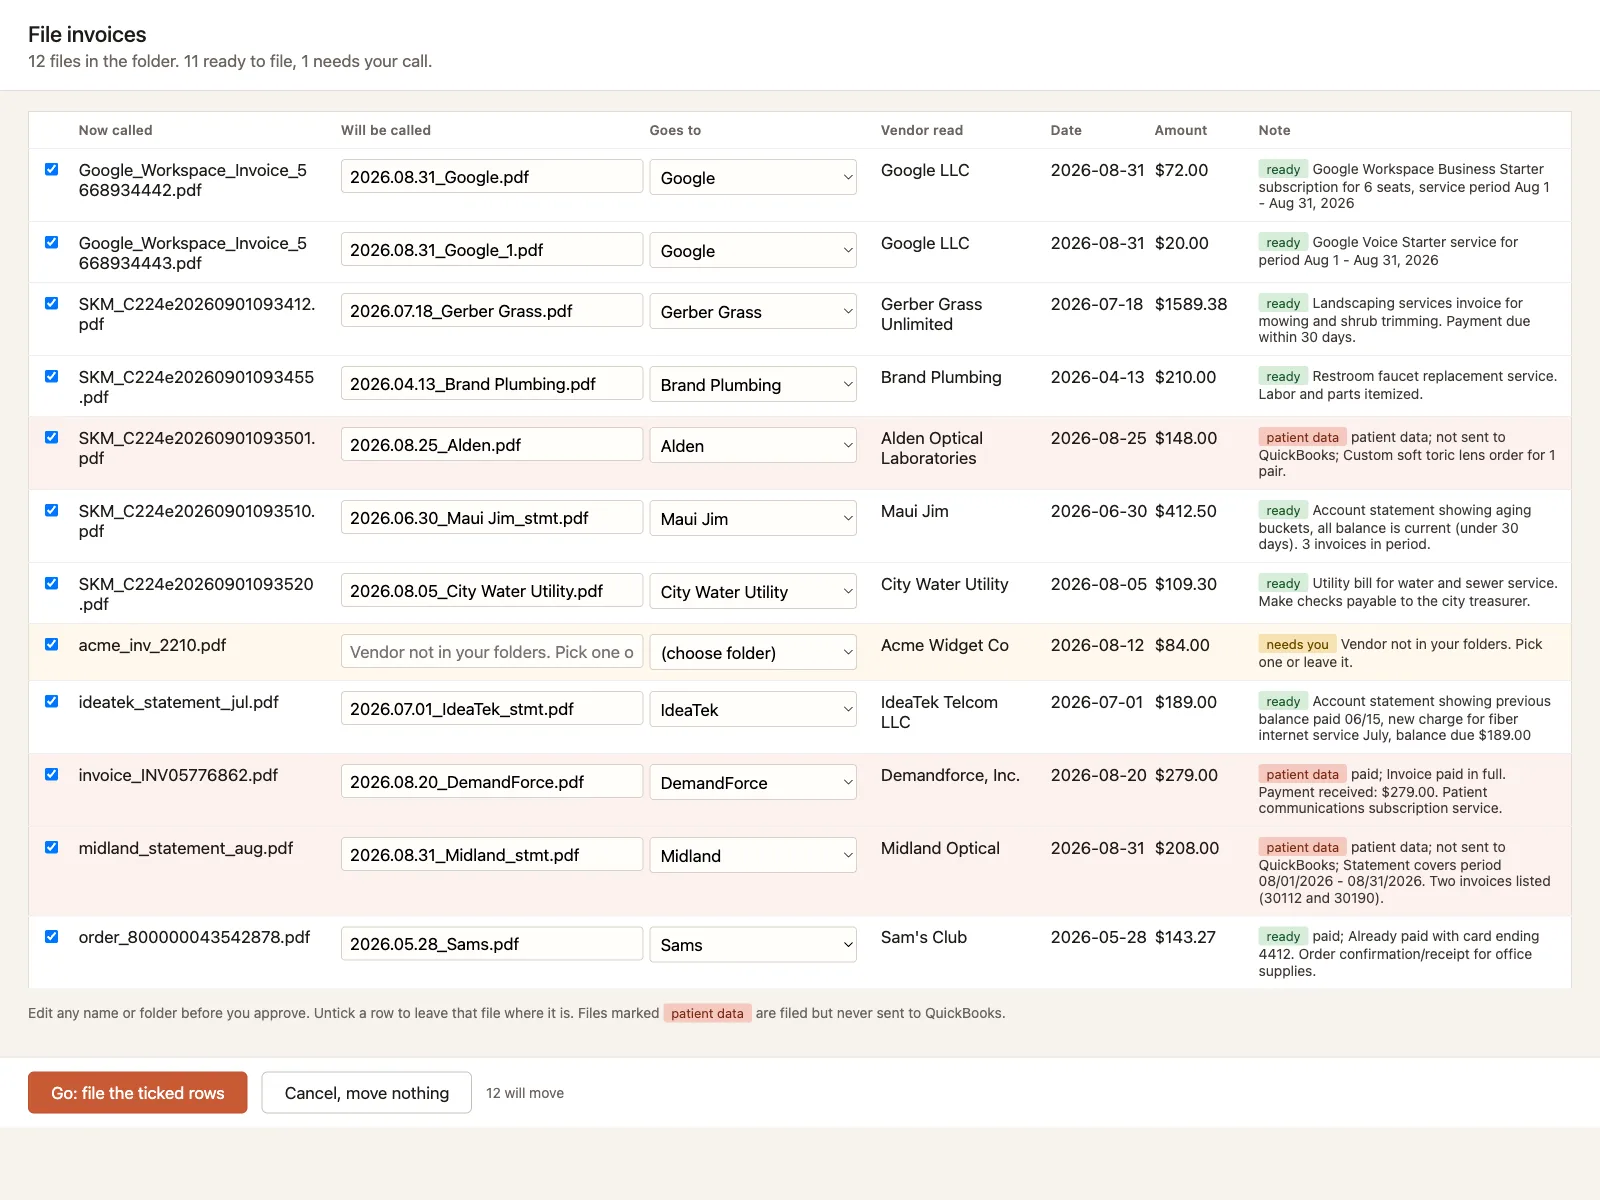Toggle checkbox for Maui Jim statement row
The image size is (1600, 1200).
(51, 510)
